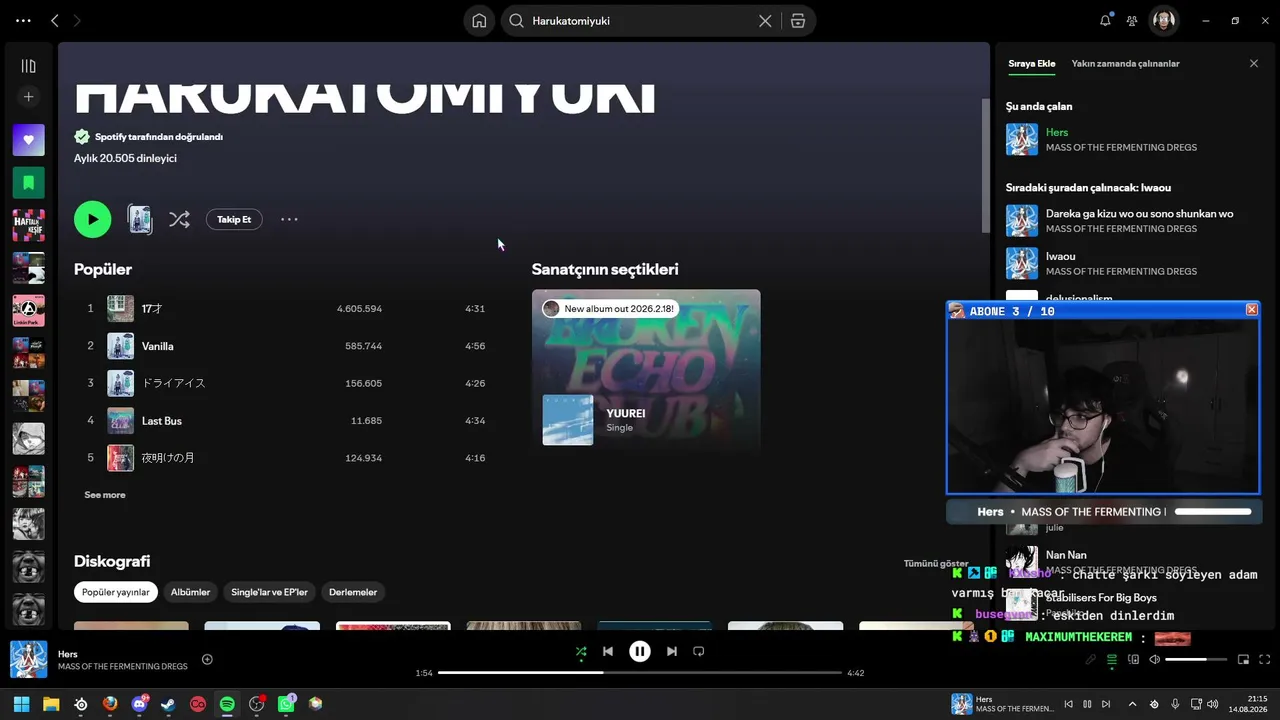Open the Friend Activity icon
Screen dimensions: 1280x720
[x=1132, y=21]
